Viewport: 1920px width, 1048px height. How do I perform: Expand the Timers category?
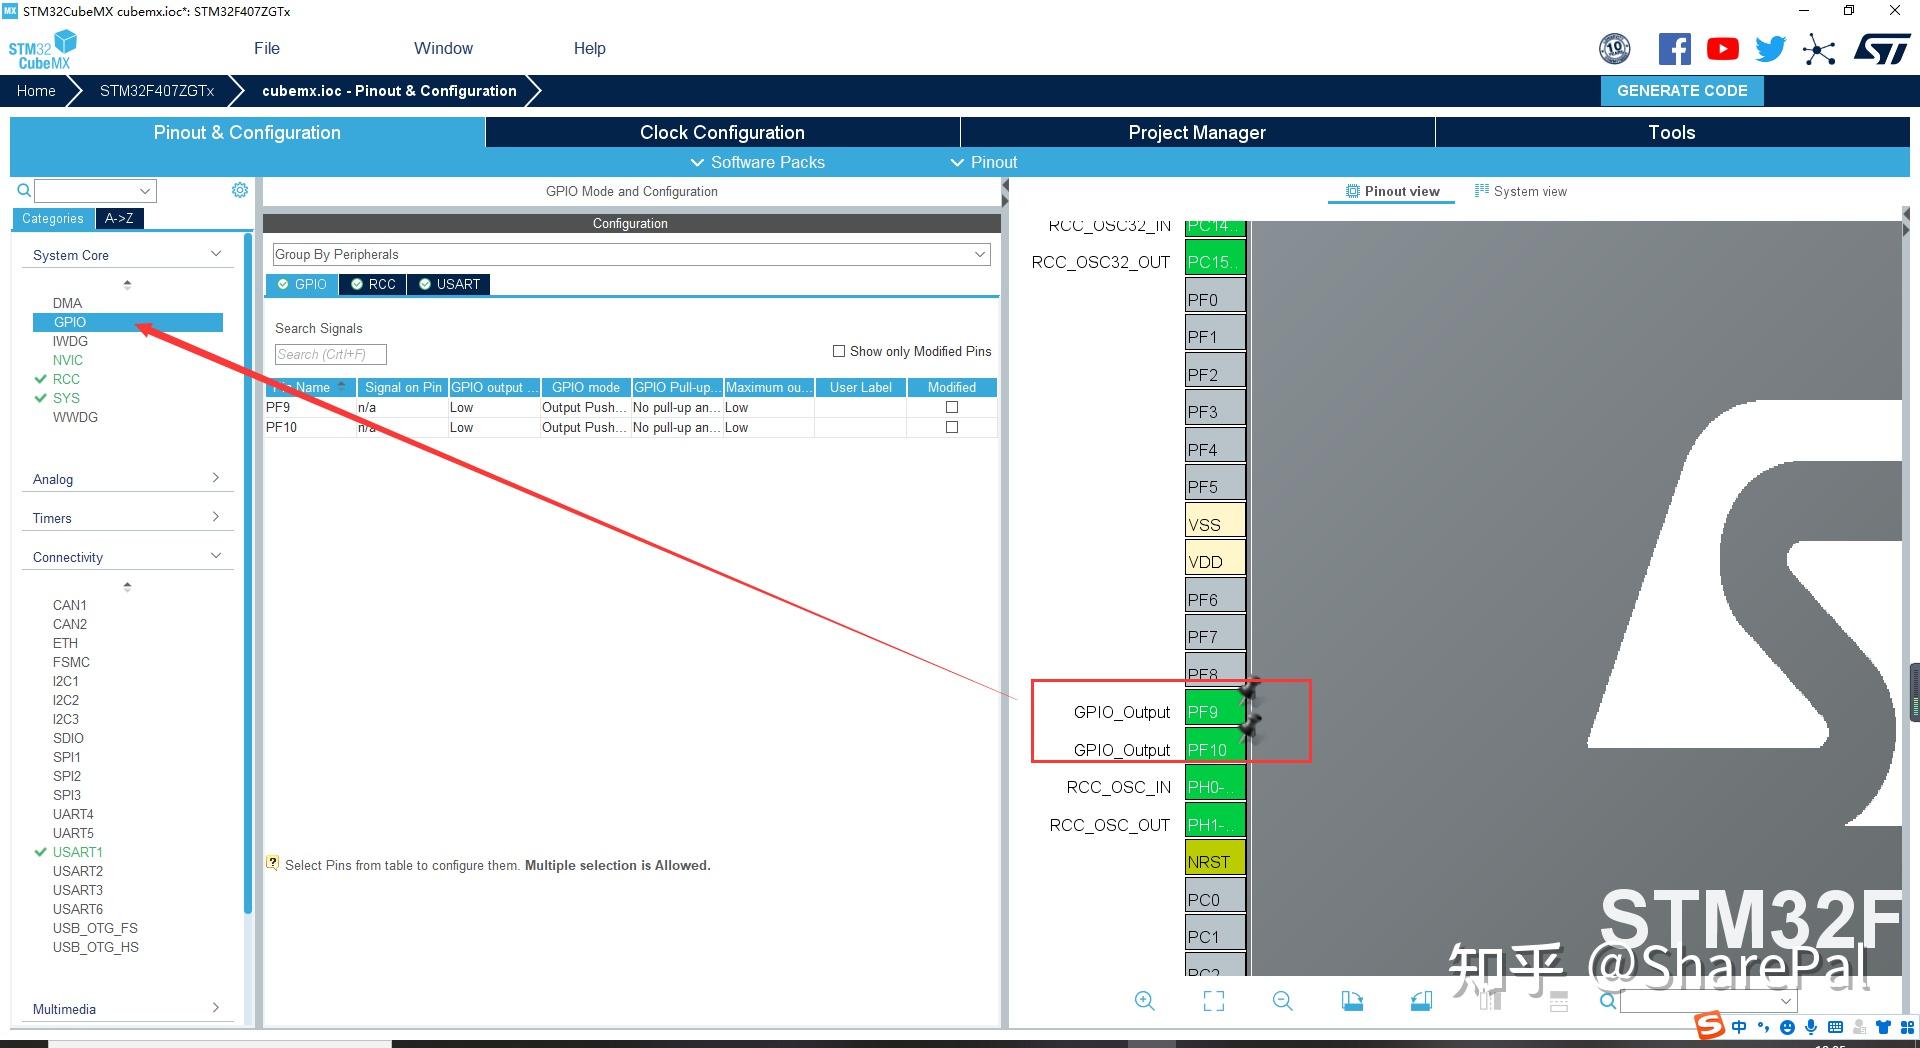[x=126, y=518]
